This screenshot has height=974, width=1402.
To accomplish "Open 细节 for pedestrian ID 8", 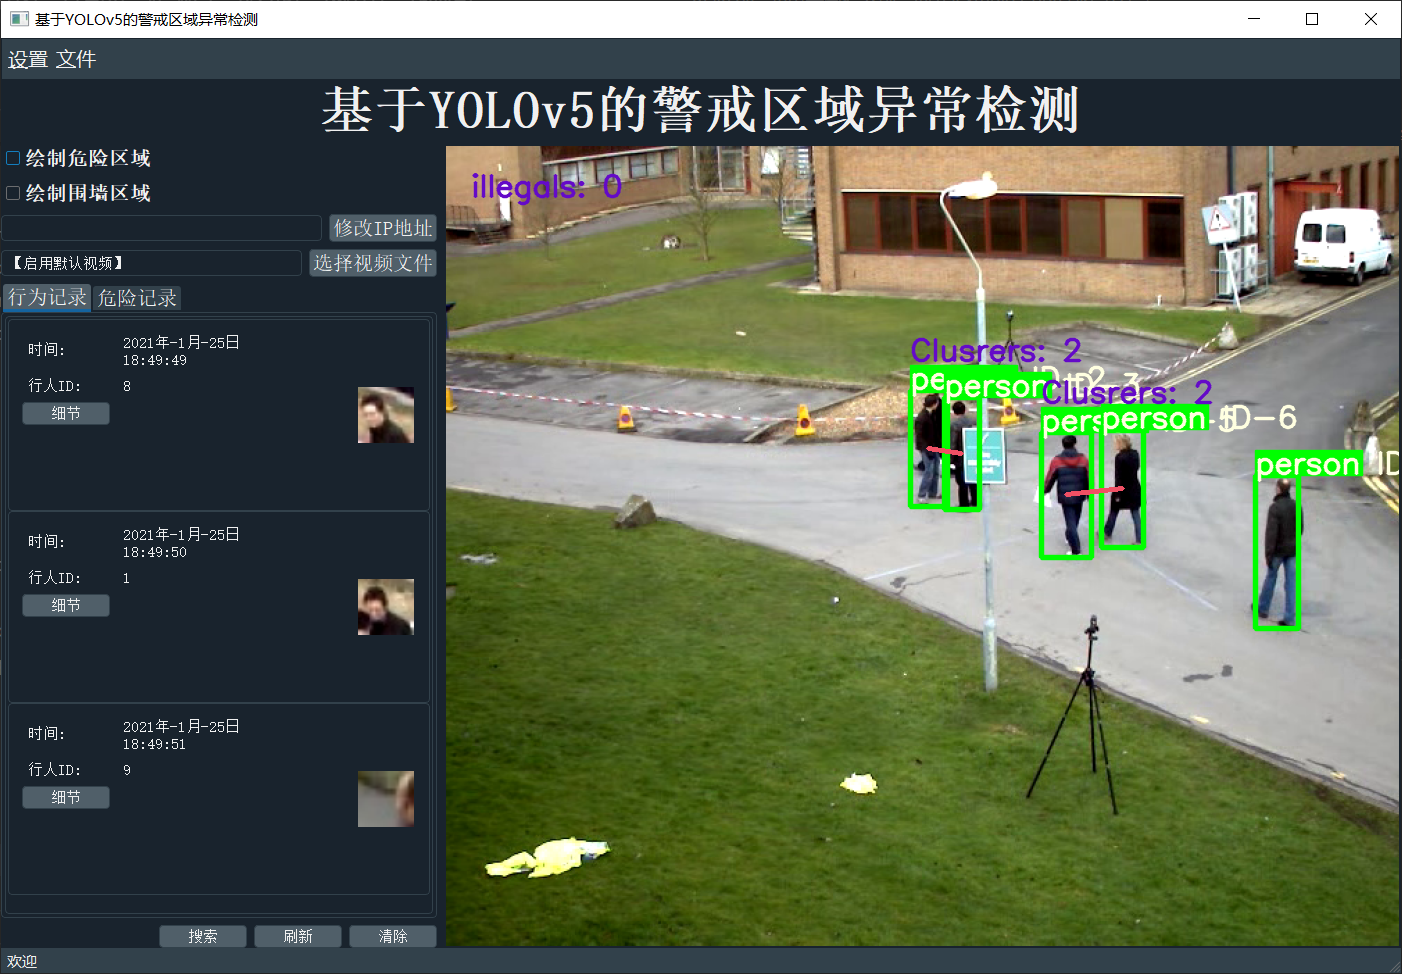I will [66, 413].
